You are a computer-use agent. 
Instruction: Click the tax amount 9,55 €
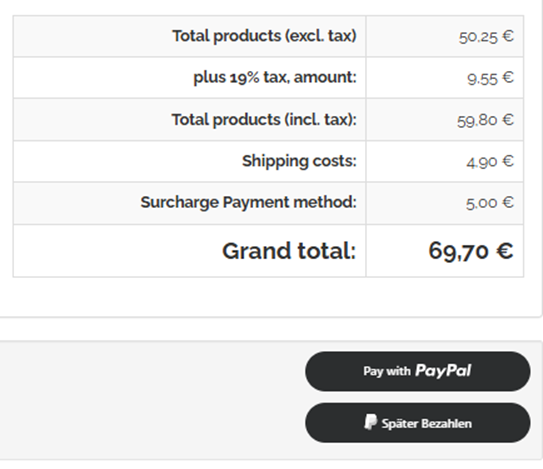[490, 78]
